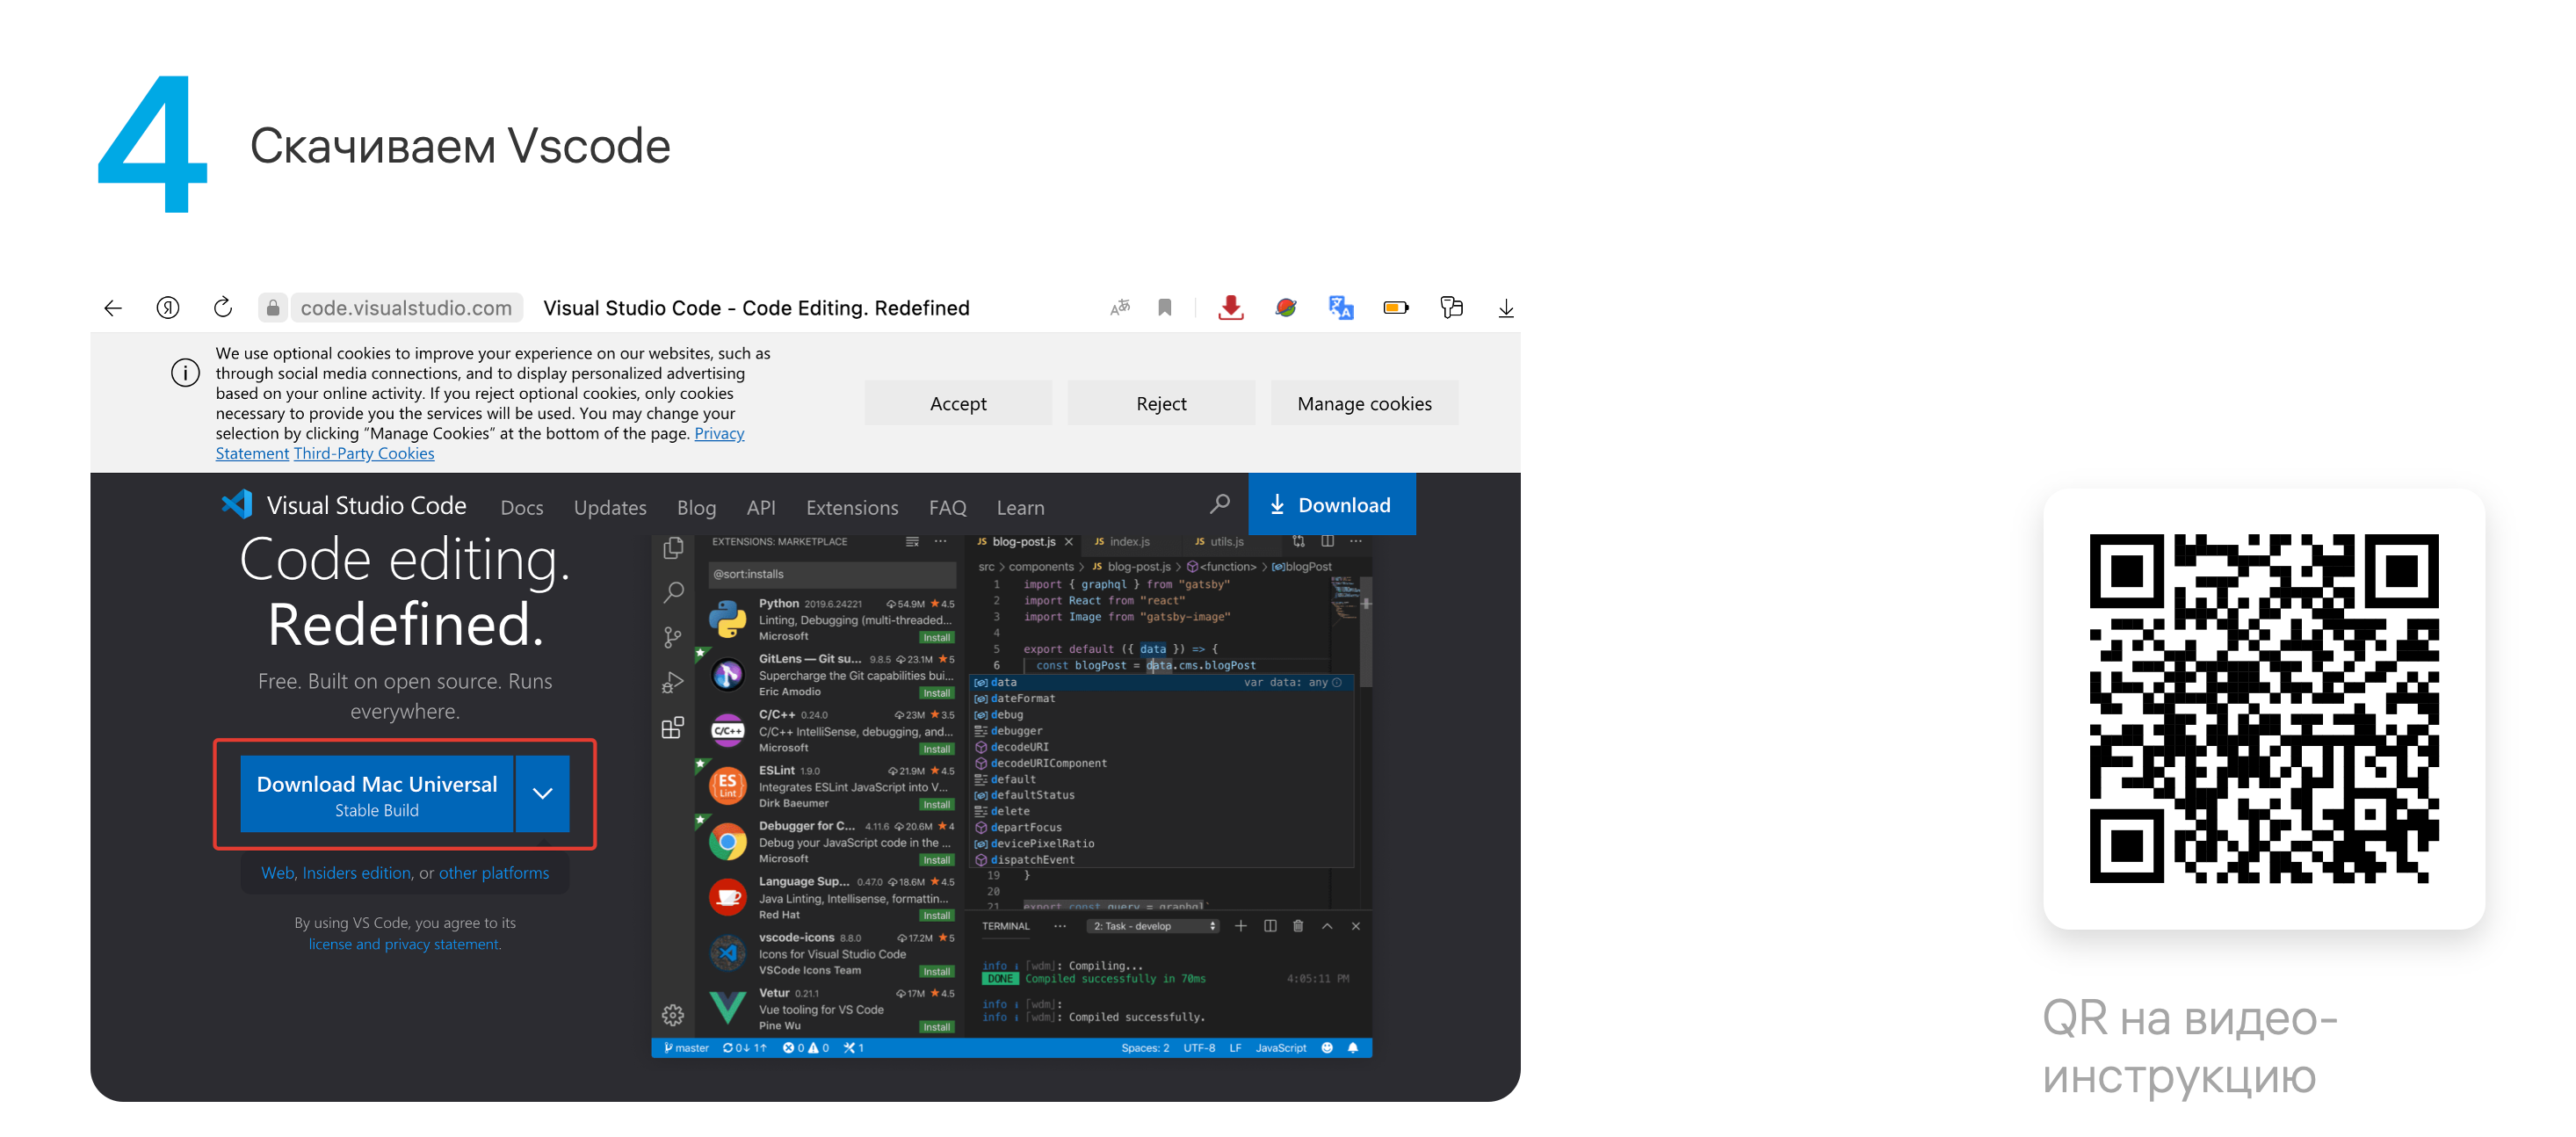Click the red download manager extension icon
The height and width of the screenshot is (1137, 2576).
click(1231, 308)
